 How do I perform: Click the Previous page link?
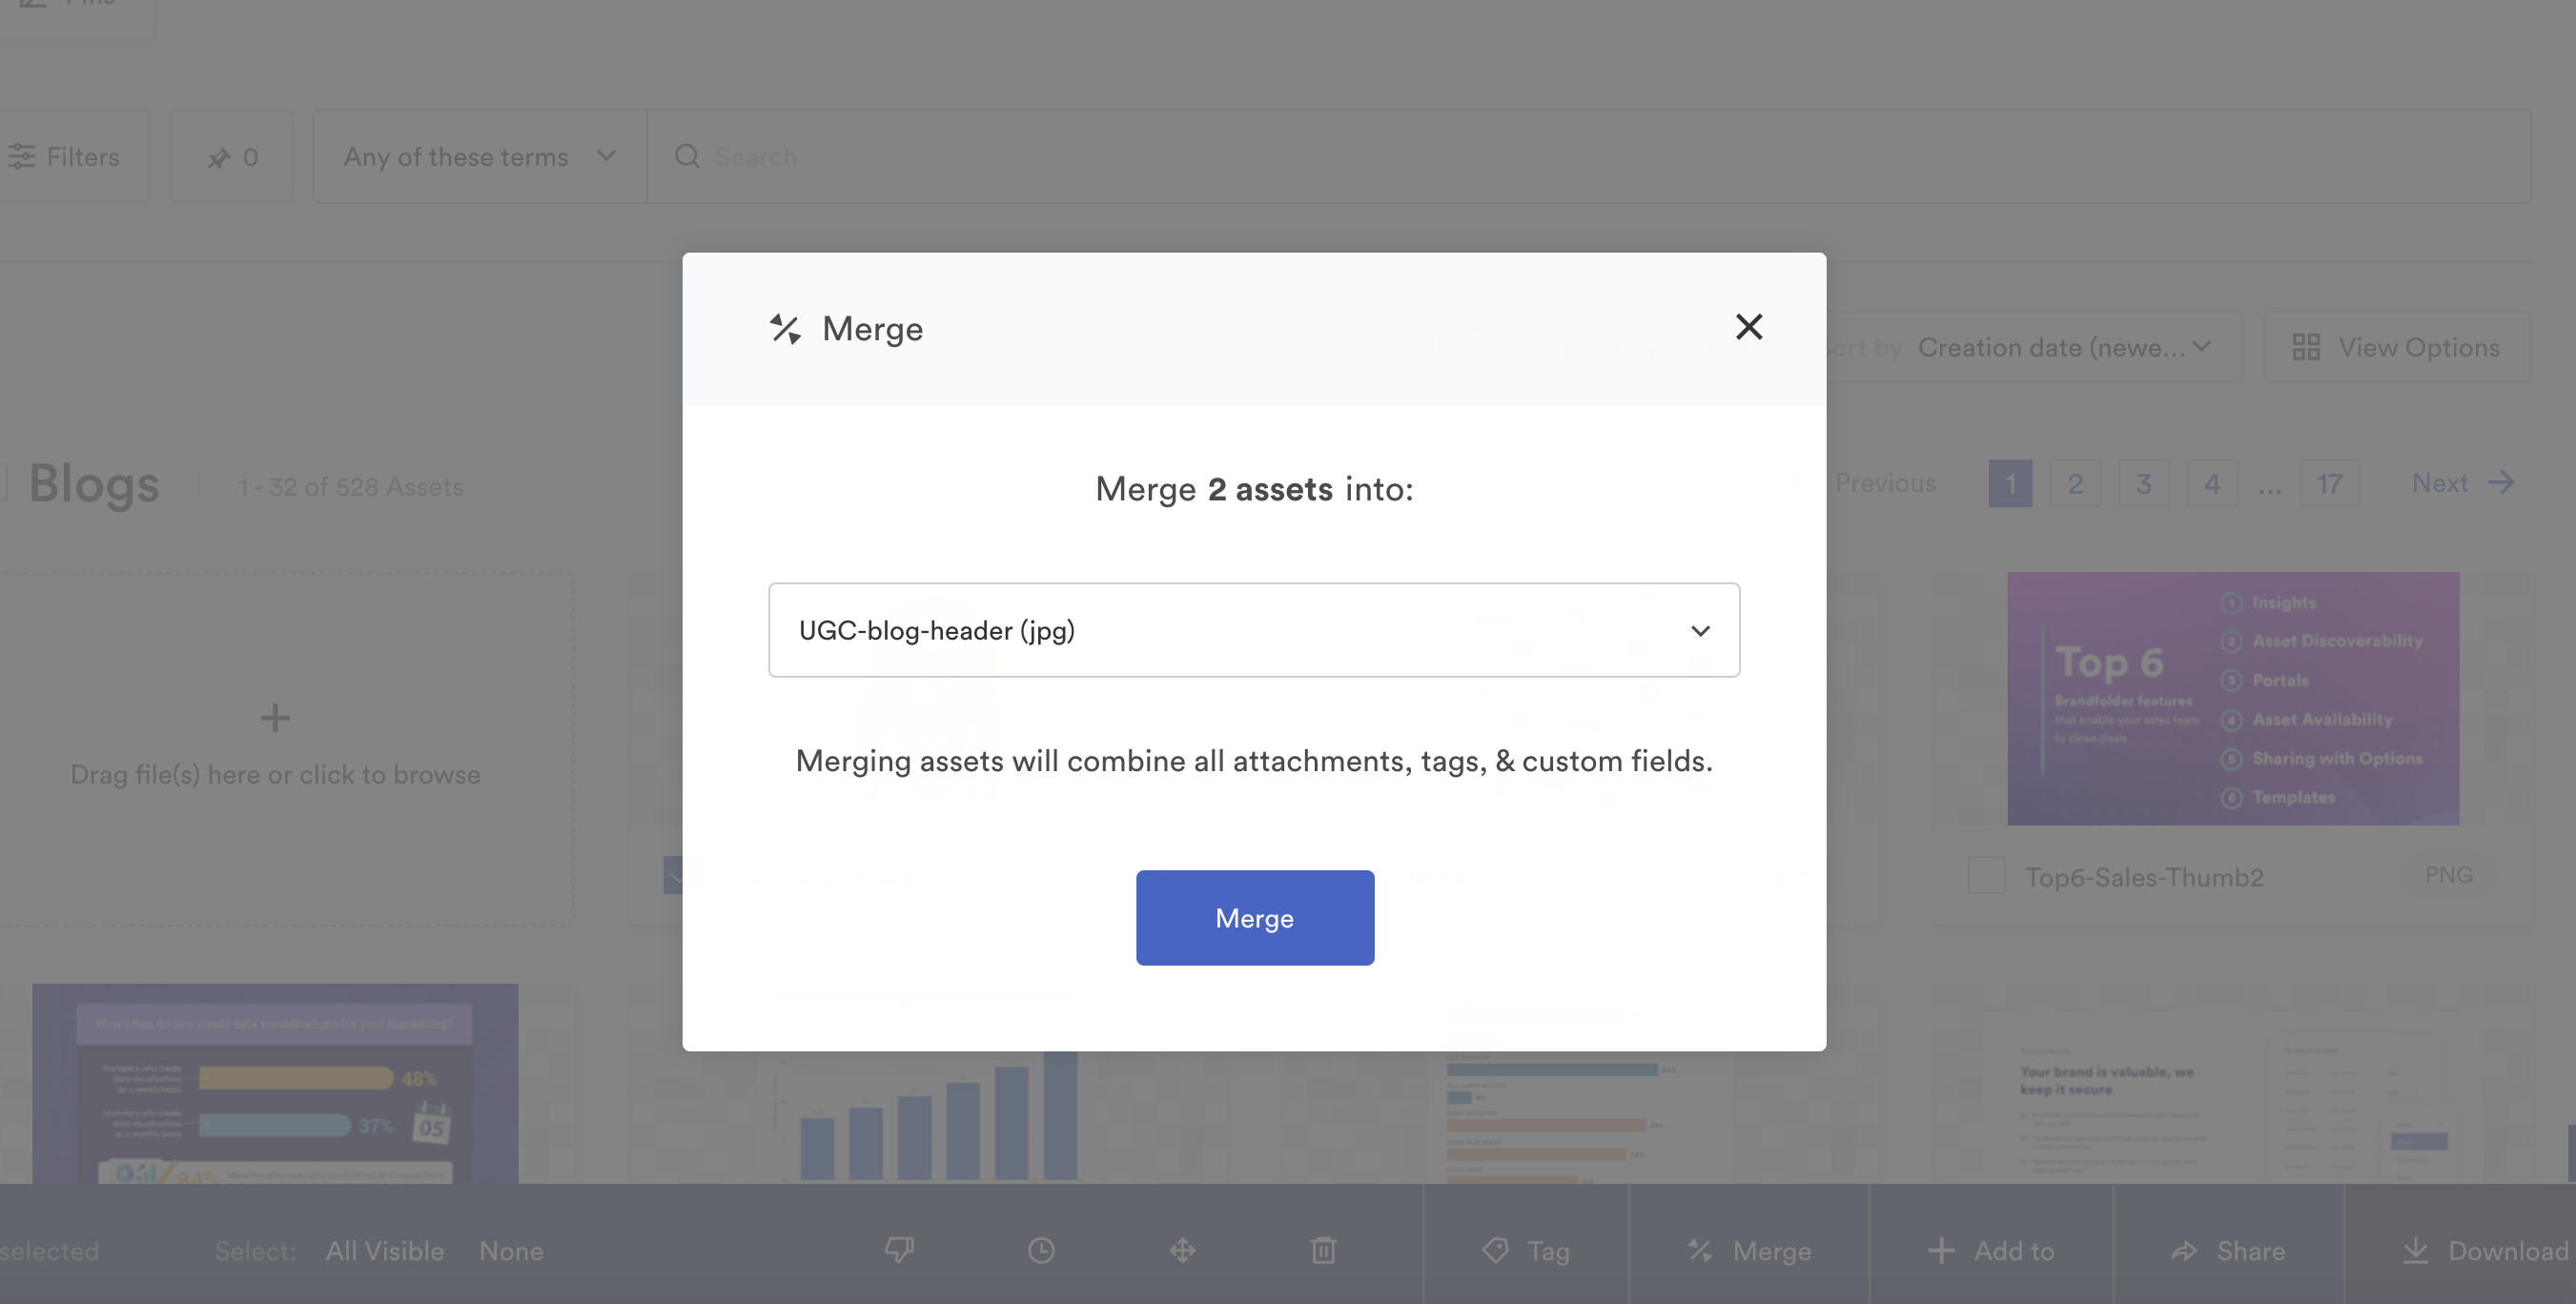tap(1884, 483)
